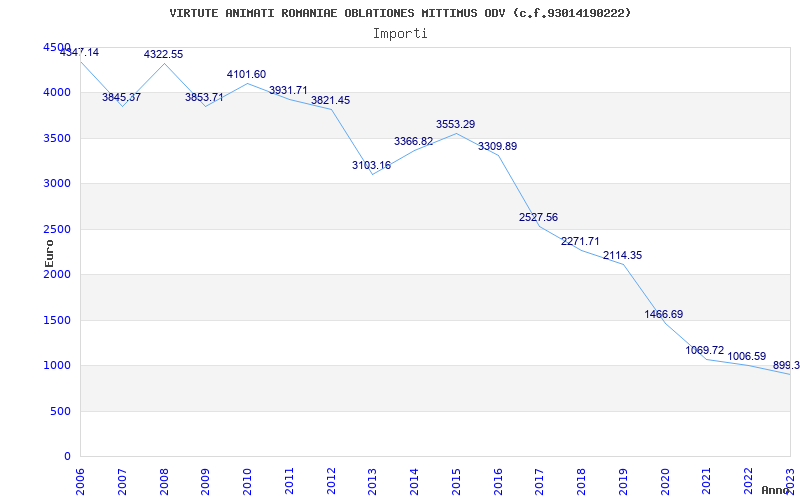The height and width of the screenshot is (500, 800).
Task: Click the y-axis tick 500
Action: [60, 411]
